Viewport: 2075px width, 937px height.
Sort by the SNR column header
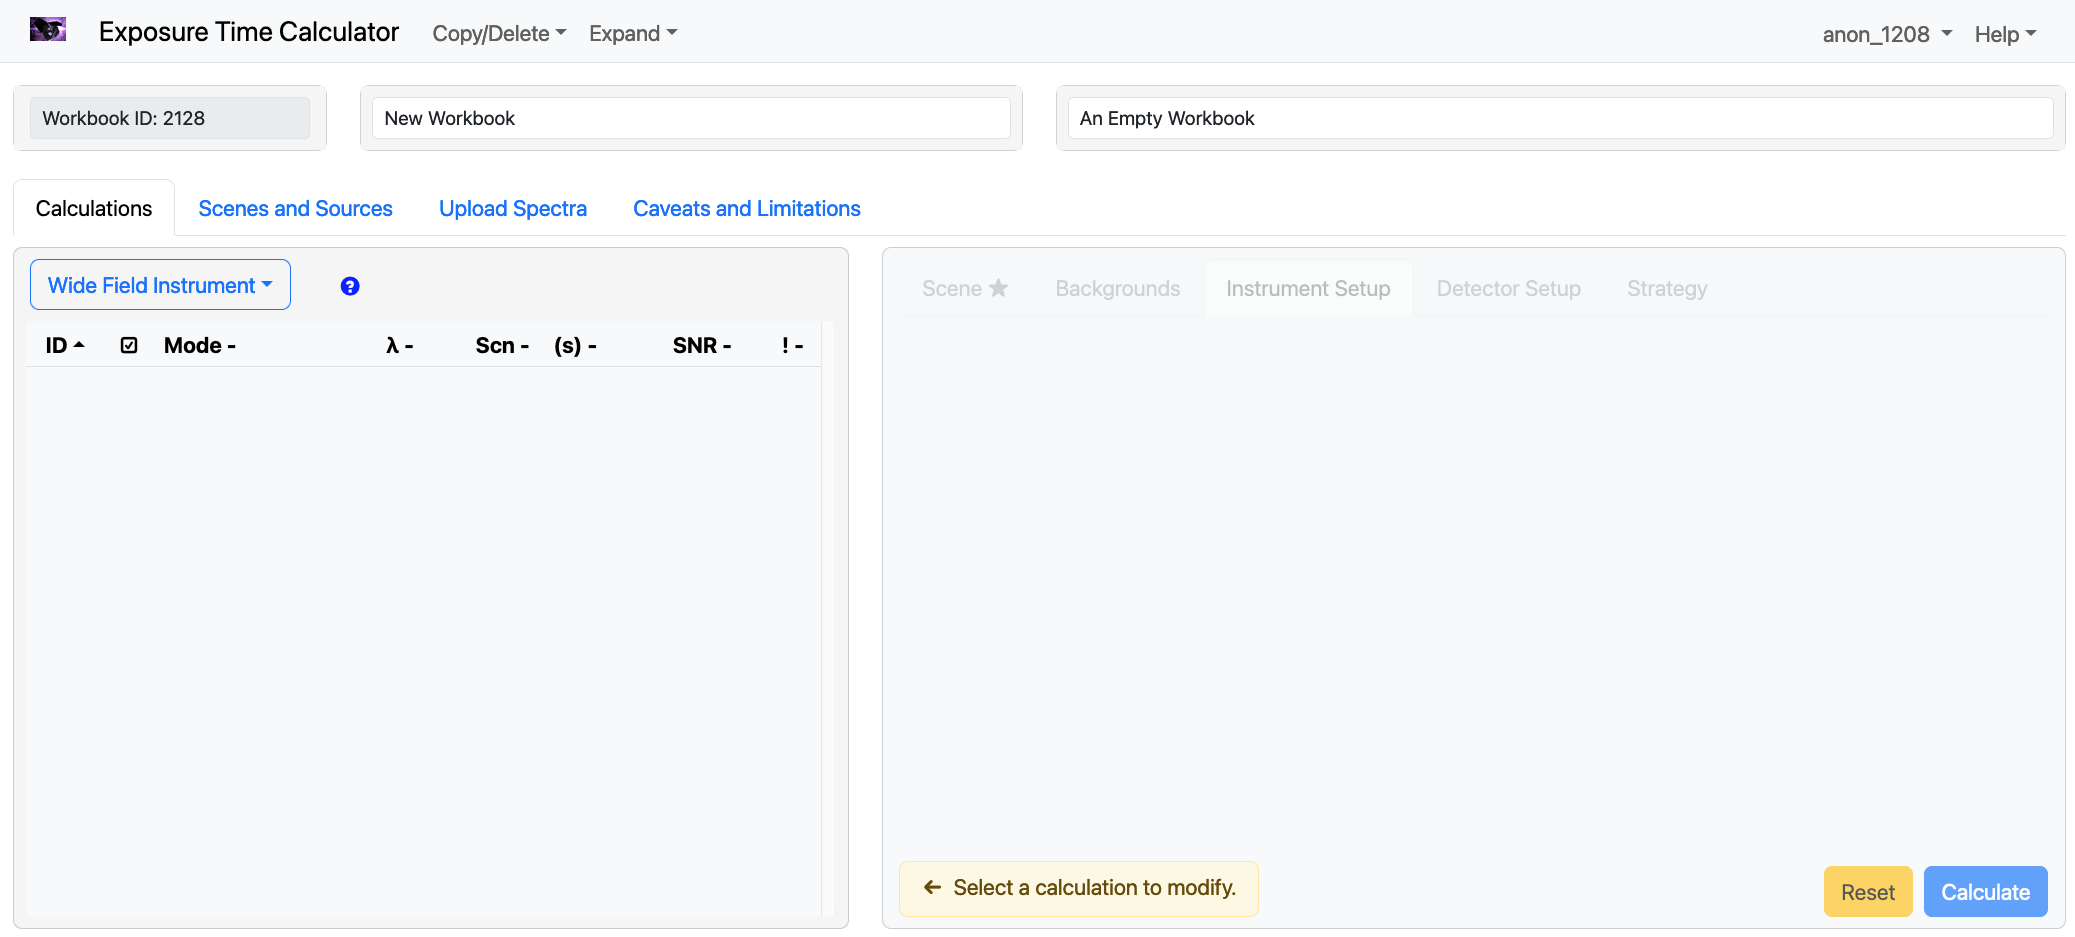[x=701, y=346]
